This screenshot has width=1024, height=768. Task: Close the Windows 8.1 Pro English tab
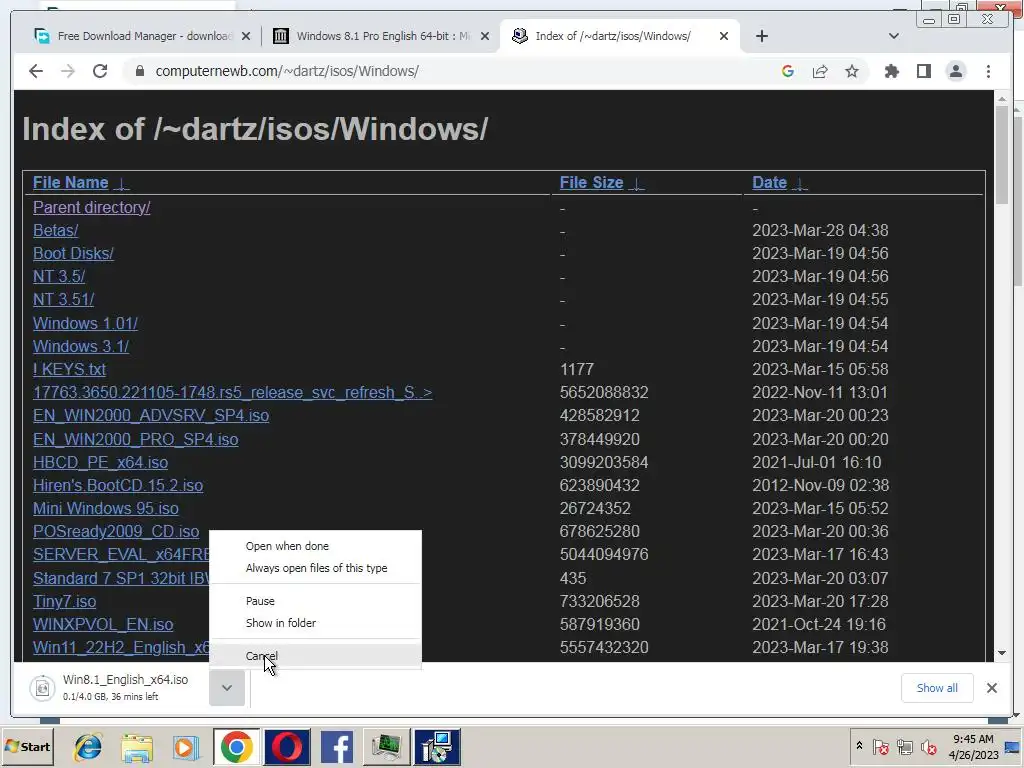pyautogui.click(x=485, y=37)
